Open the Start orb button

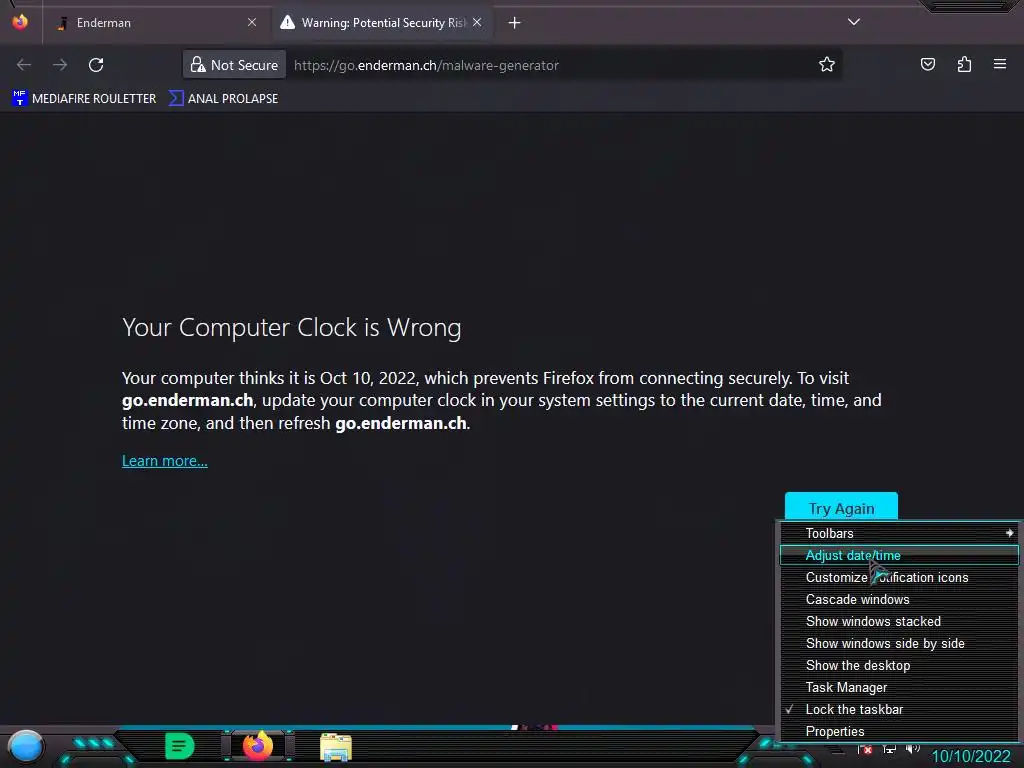pos(25,748)
